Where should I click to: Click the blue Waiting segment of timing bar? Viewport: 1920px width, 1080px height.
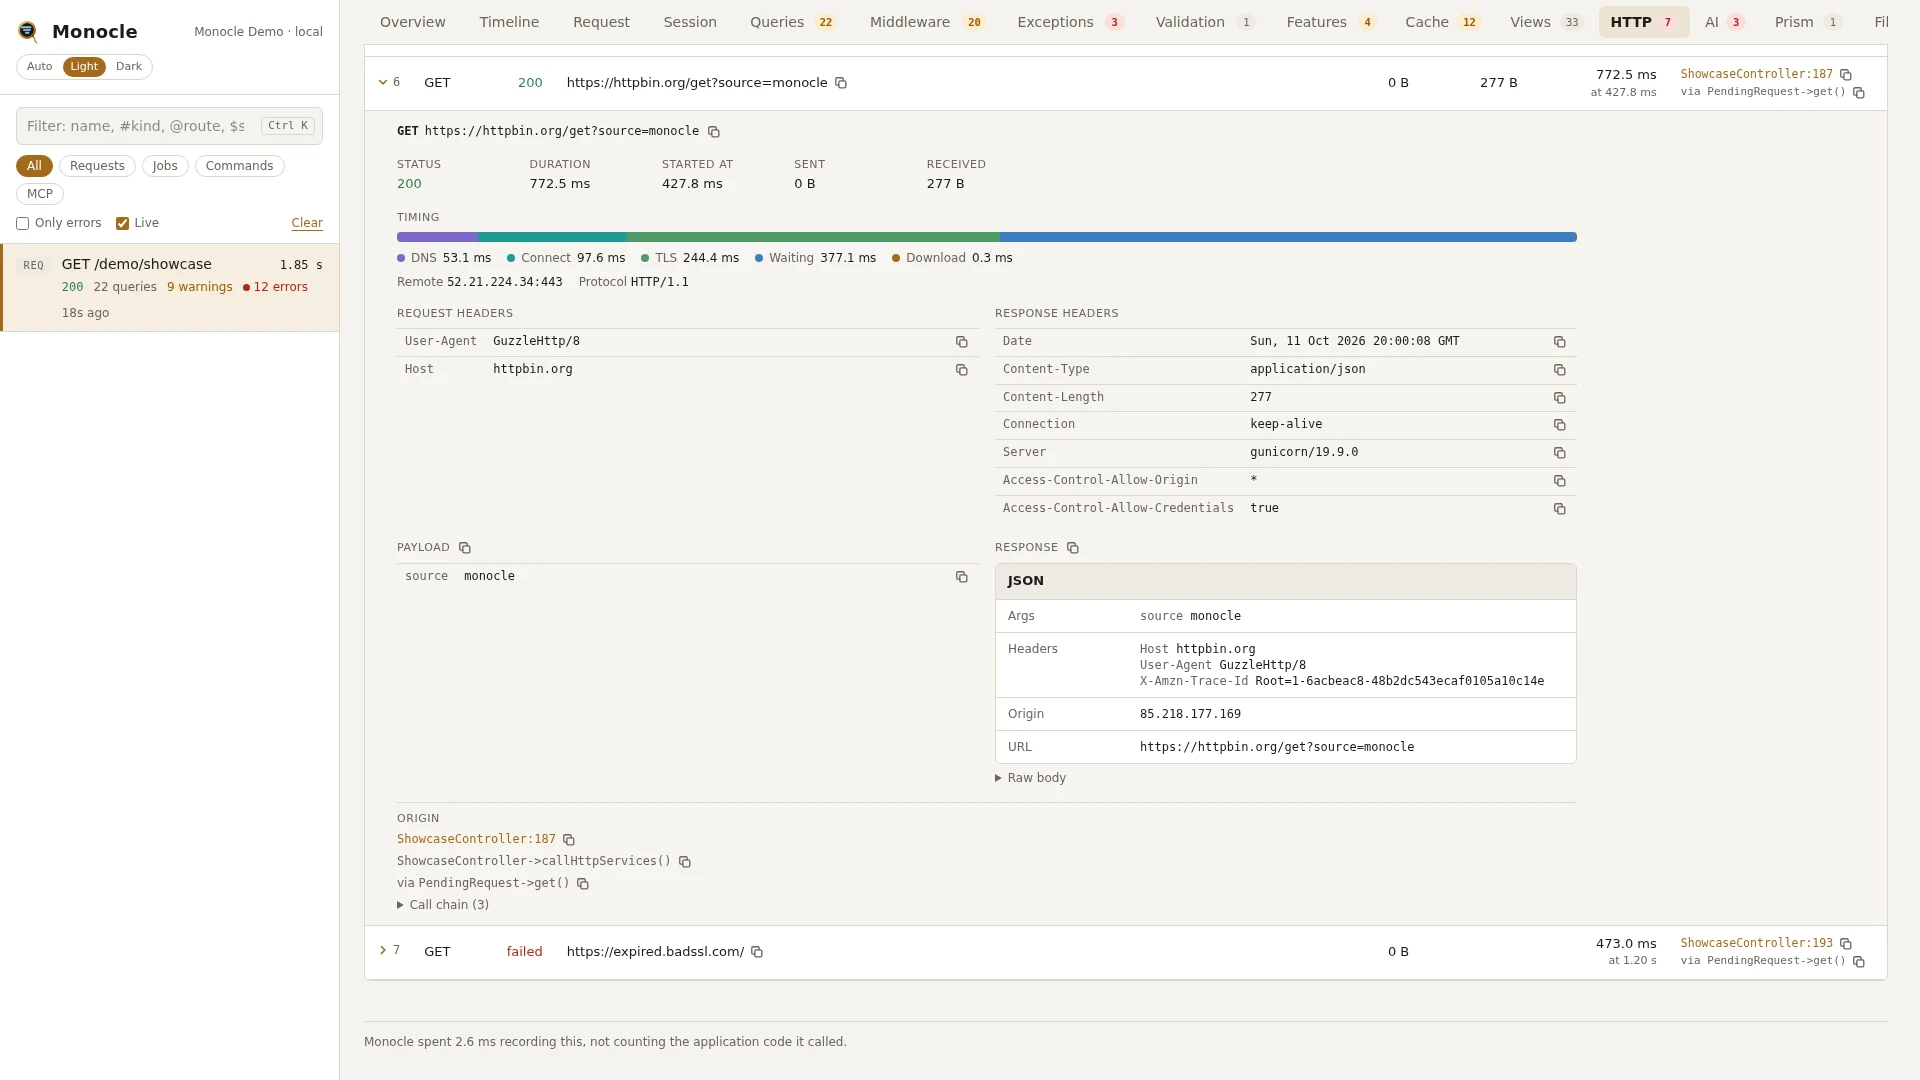(1288, 237)
